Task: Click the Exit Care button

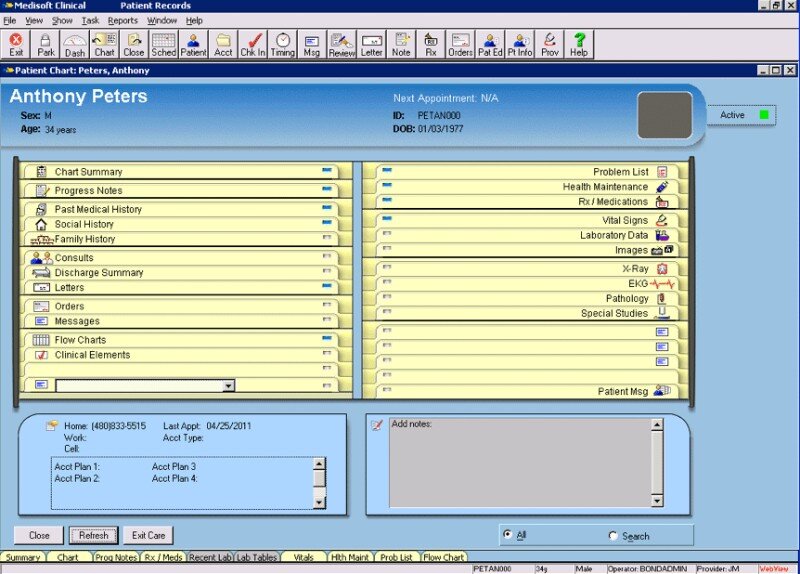Action: pos(149,535)
